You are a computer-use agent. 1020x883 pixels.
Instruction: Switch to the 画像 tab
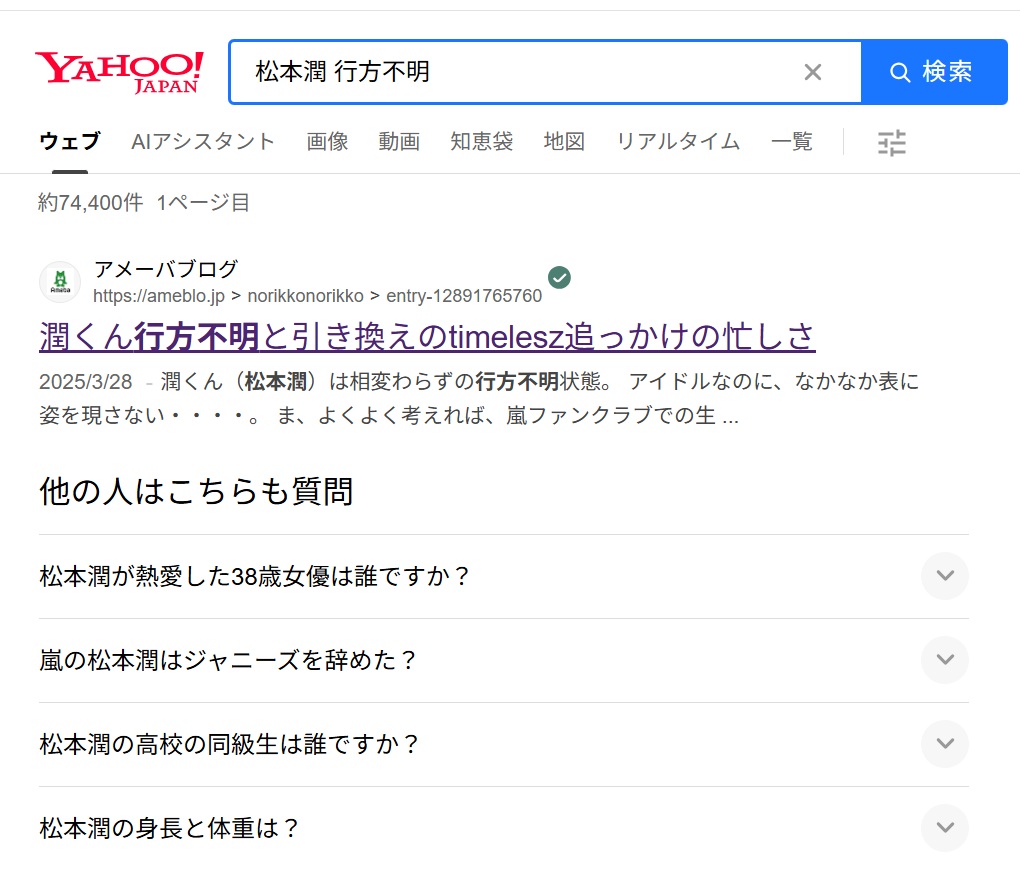(327, 142)
